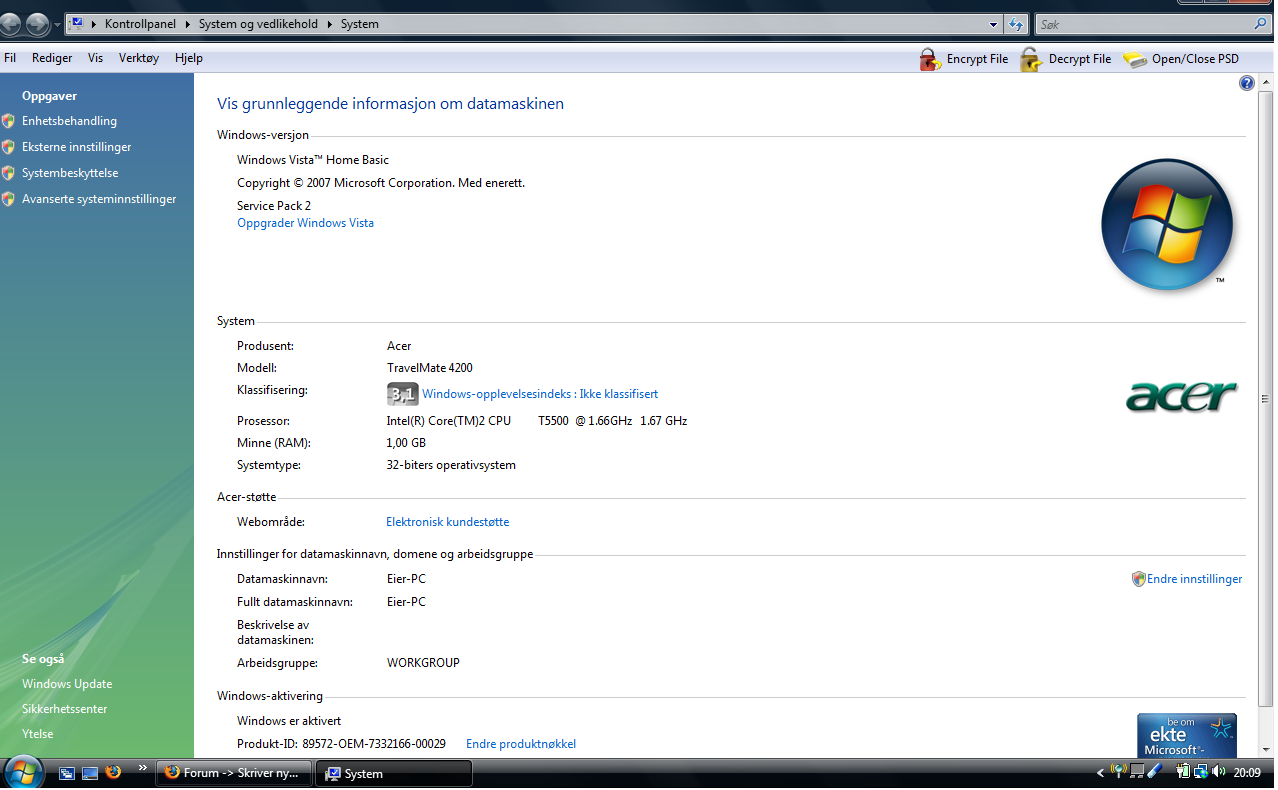Expand arrow after Kontrollpanel breadcrumb
Screen dimensions: 1278x790
[189, 24]
